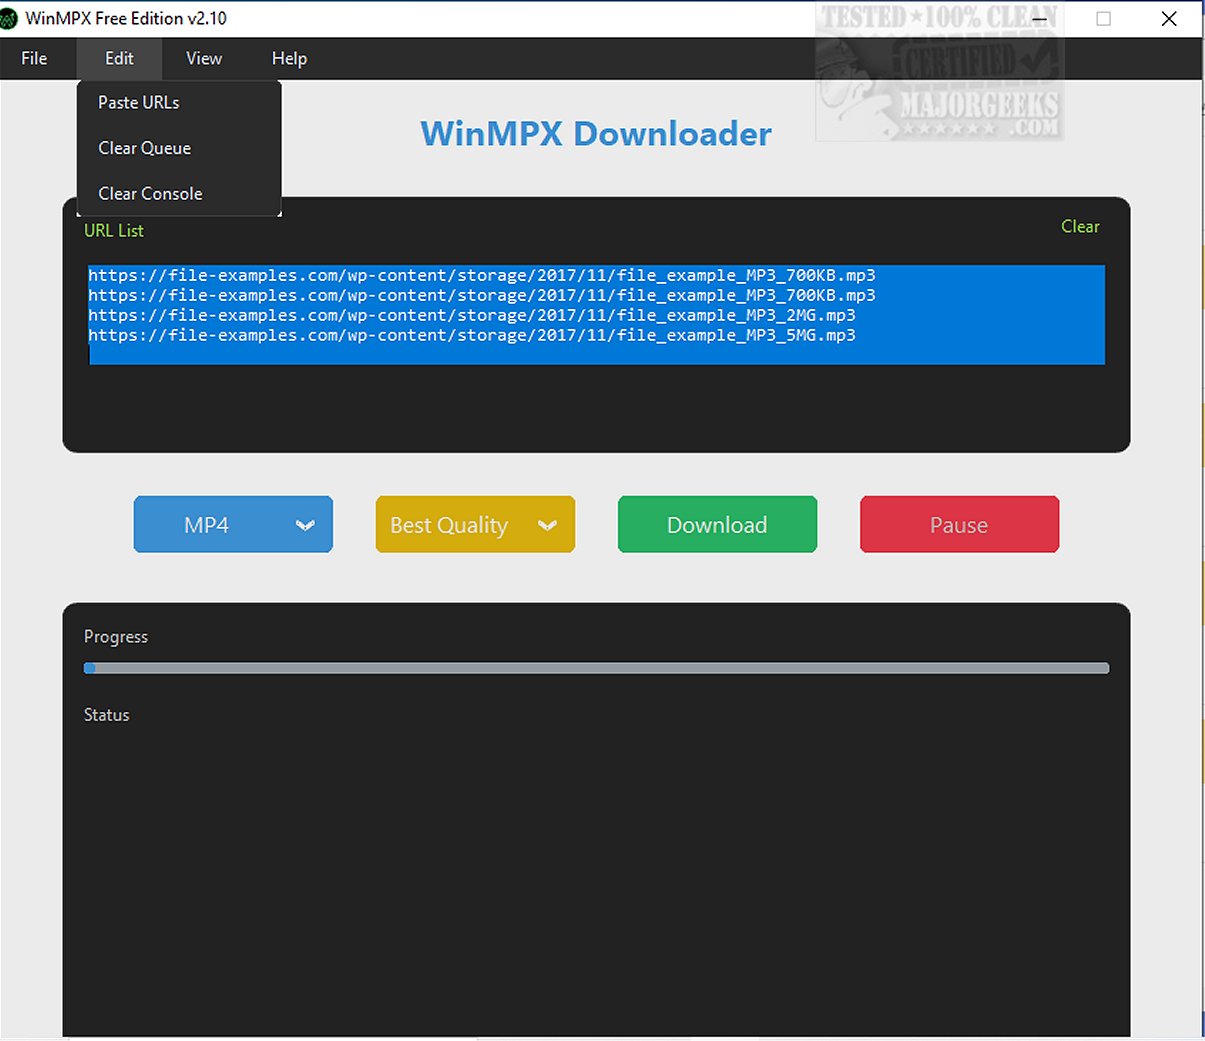The width and height of the screenshot is (1205, 1041).
Task: Click the URL List label
Action: 114,230
